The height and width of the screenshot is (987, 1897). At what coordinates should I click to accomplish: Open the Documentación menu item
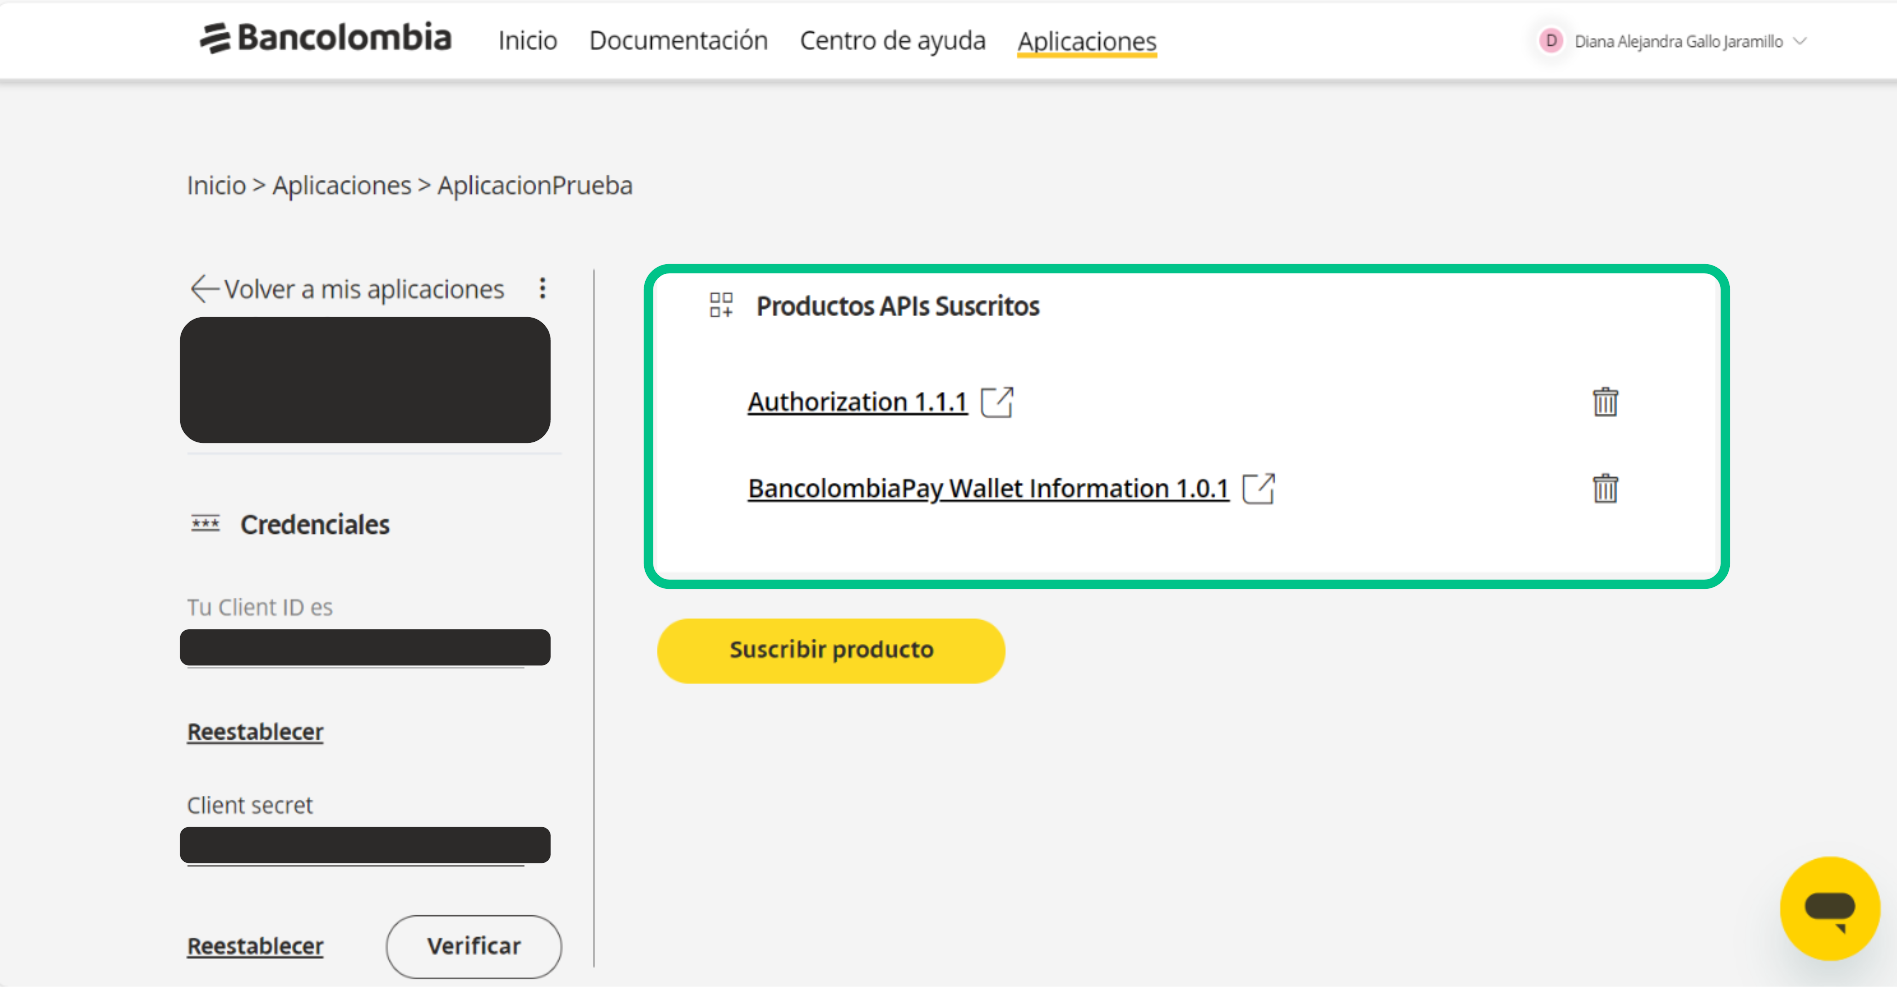pyautogui.click(x=678, y=41)
